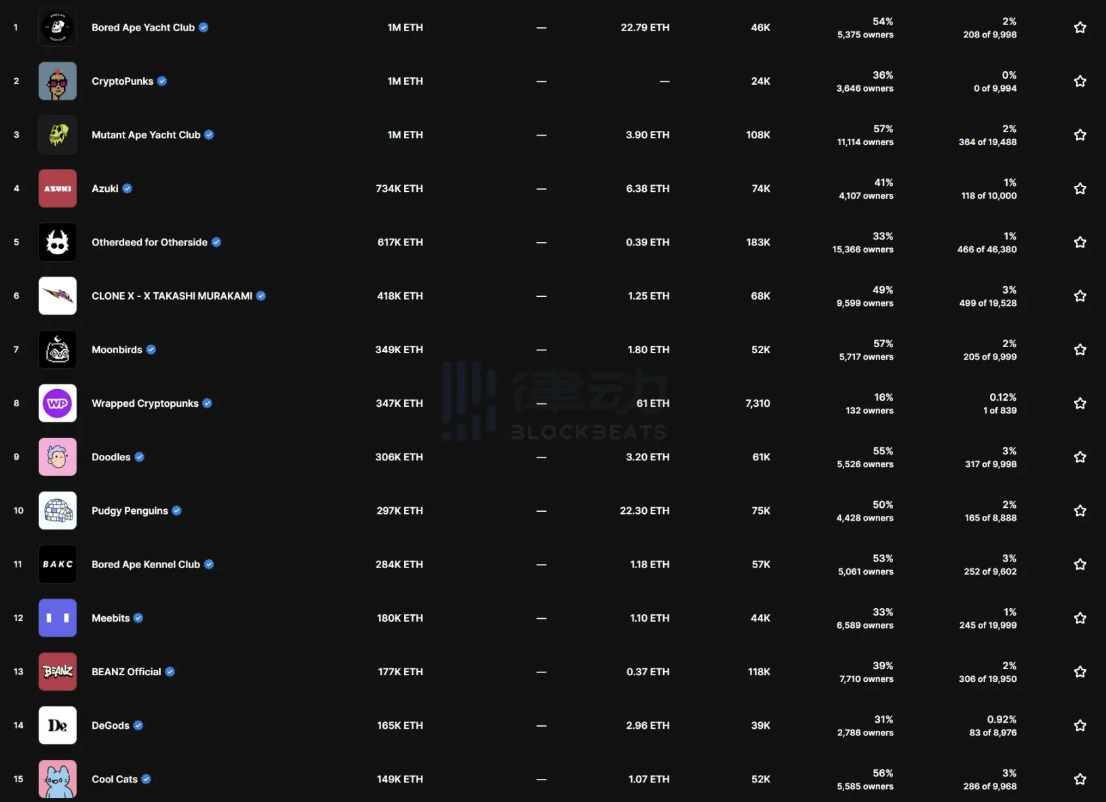Click the star icon for Pudgy Penguins
1106x802 pixels.
(1080, 510)
